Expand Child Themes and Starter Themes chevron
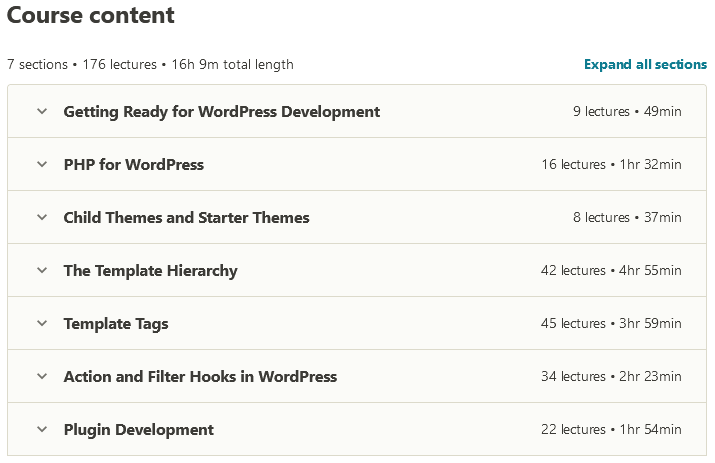The image size is (715, 463). (x=42, y=218)
